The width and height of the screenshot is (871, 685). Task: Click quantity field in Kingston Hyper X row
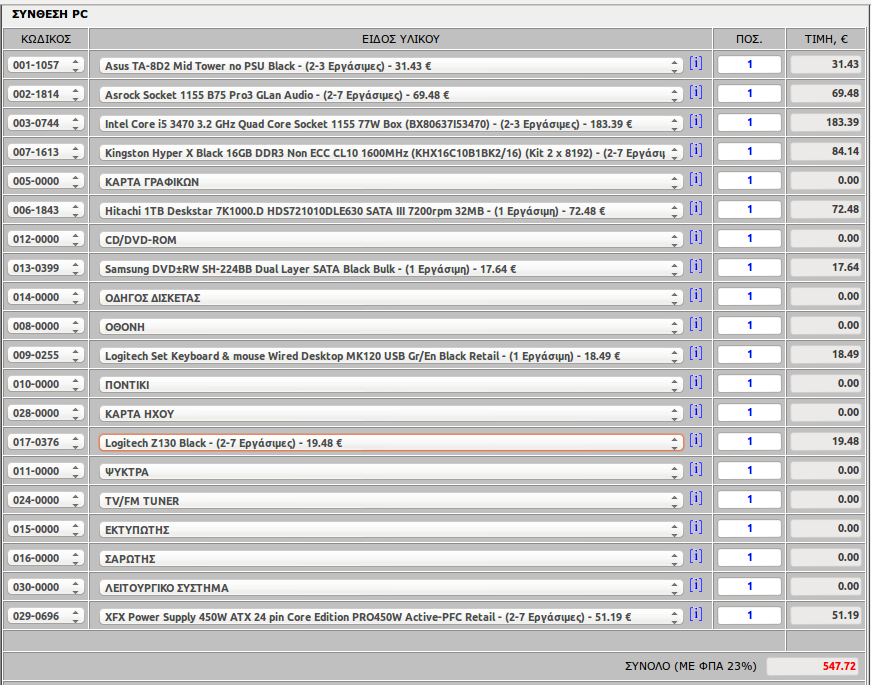tap(749, 151)
